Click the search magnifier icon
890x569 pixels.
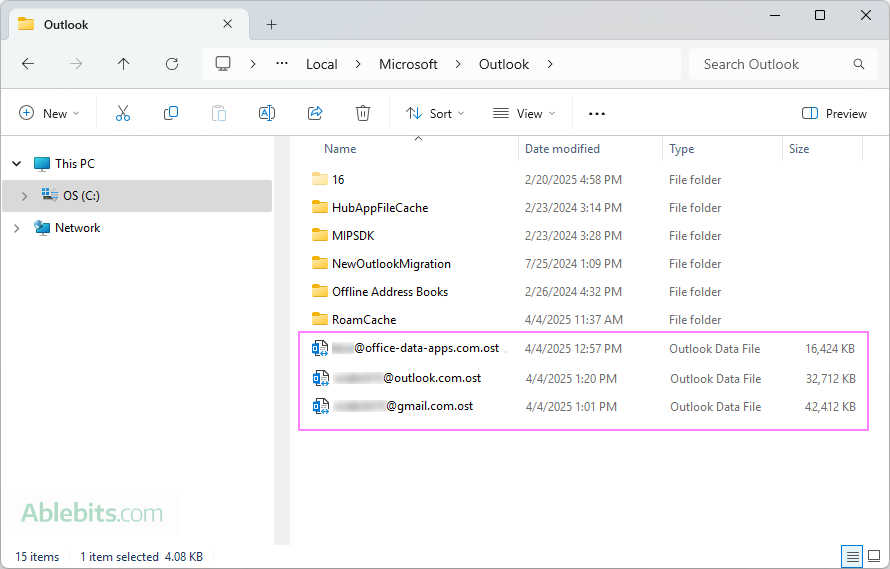[859, 64]
